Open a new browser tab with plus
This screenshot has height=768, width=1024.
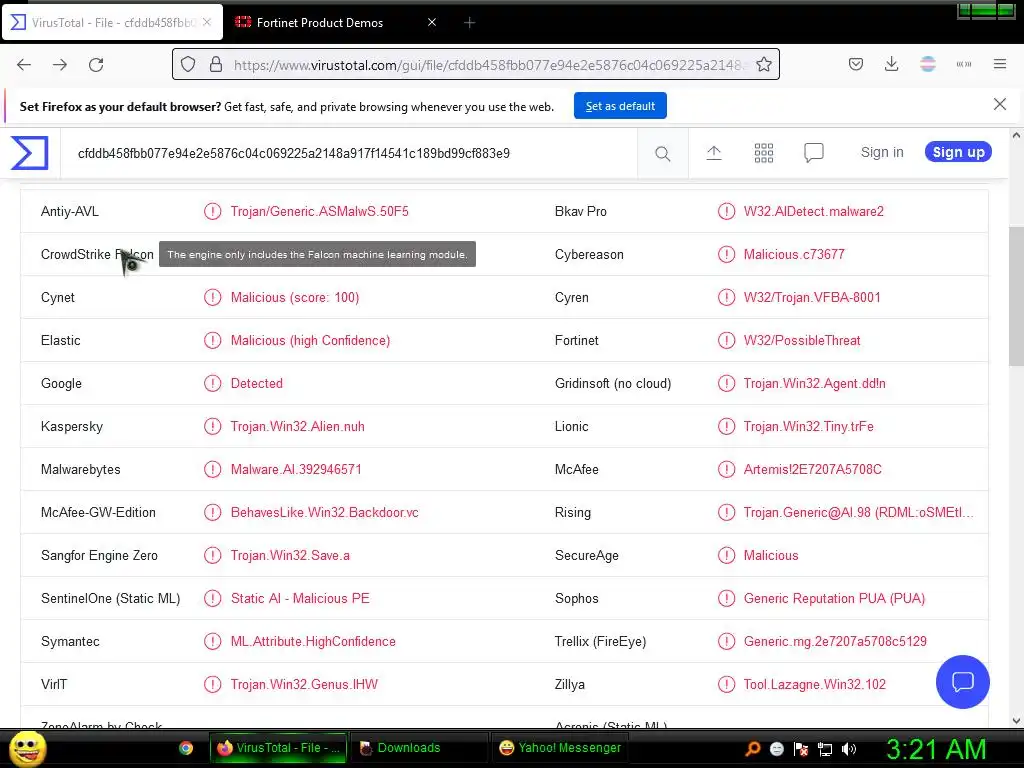coord(469,23)
